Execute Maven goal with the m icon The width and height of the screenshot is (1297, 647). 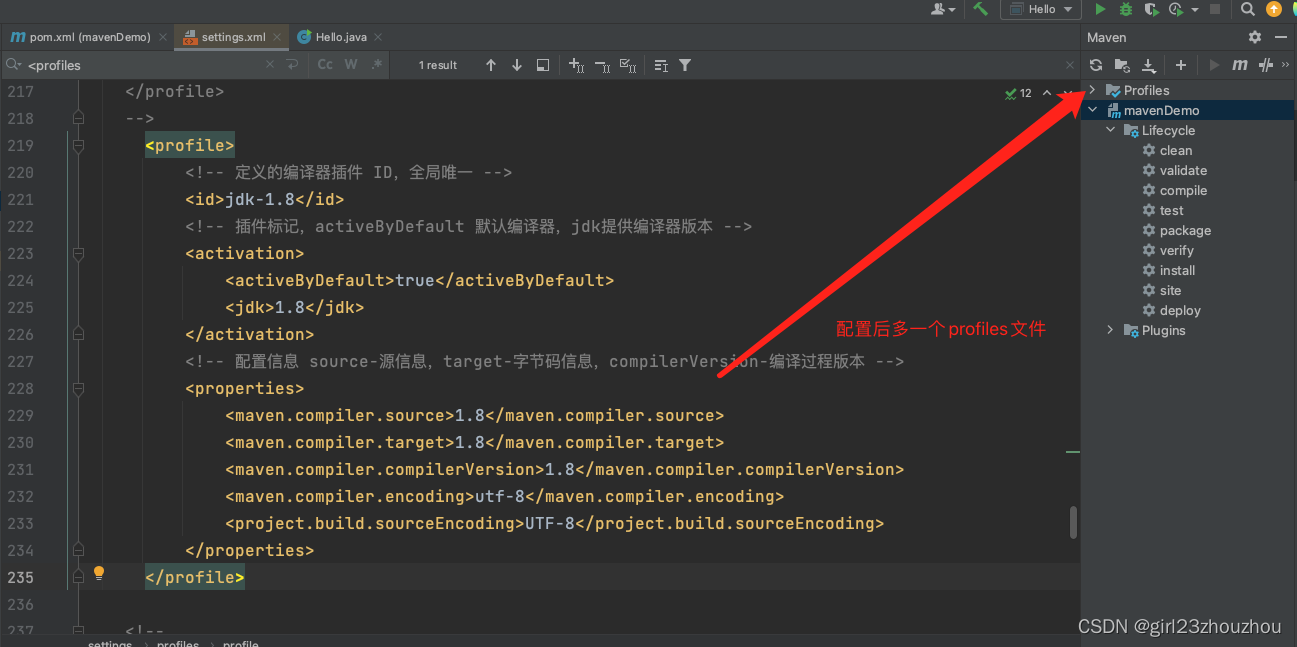pyautogui.click(x=1240, y=64)
